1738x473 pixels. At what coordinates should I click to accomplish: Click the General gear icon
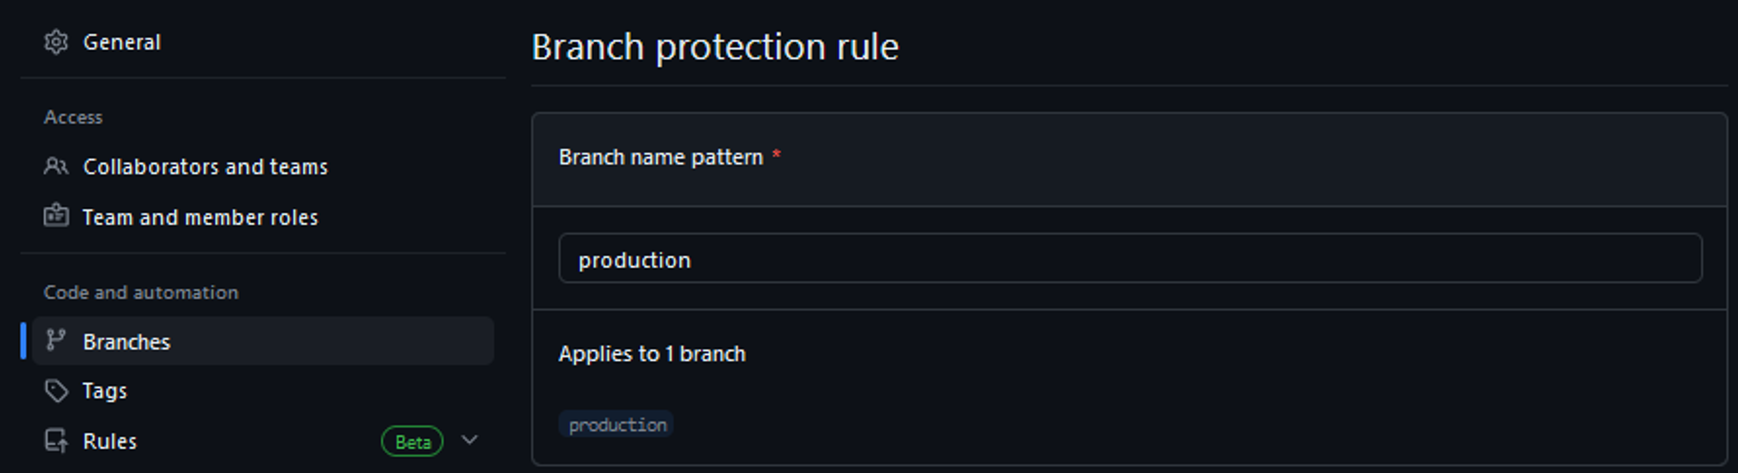(56, 42)
